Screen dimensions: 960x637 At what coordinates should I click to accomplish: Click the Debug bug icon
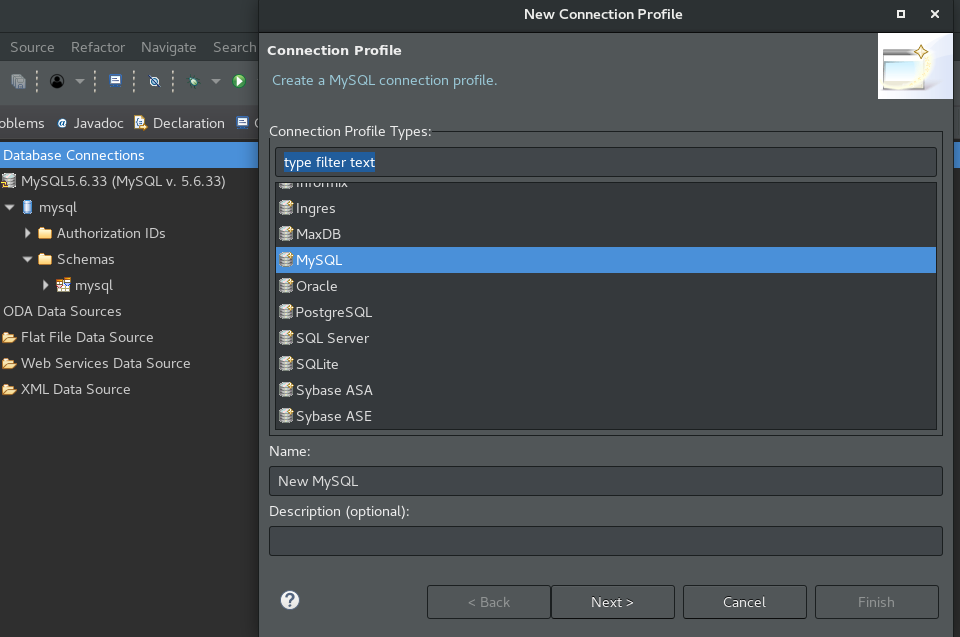coord(194,81)
